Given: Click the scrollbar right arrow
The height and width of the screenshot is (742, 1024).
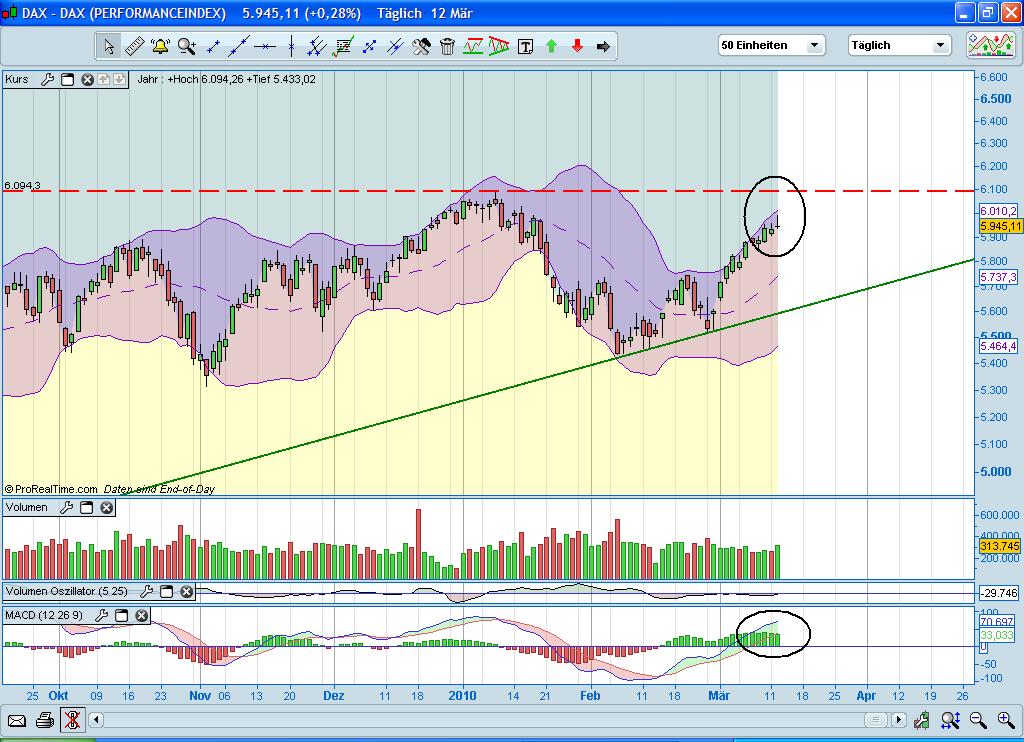Looking at the screenshot, I should pyautogui.click(x=899, y=720).
